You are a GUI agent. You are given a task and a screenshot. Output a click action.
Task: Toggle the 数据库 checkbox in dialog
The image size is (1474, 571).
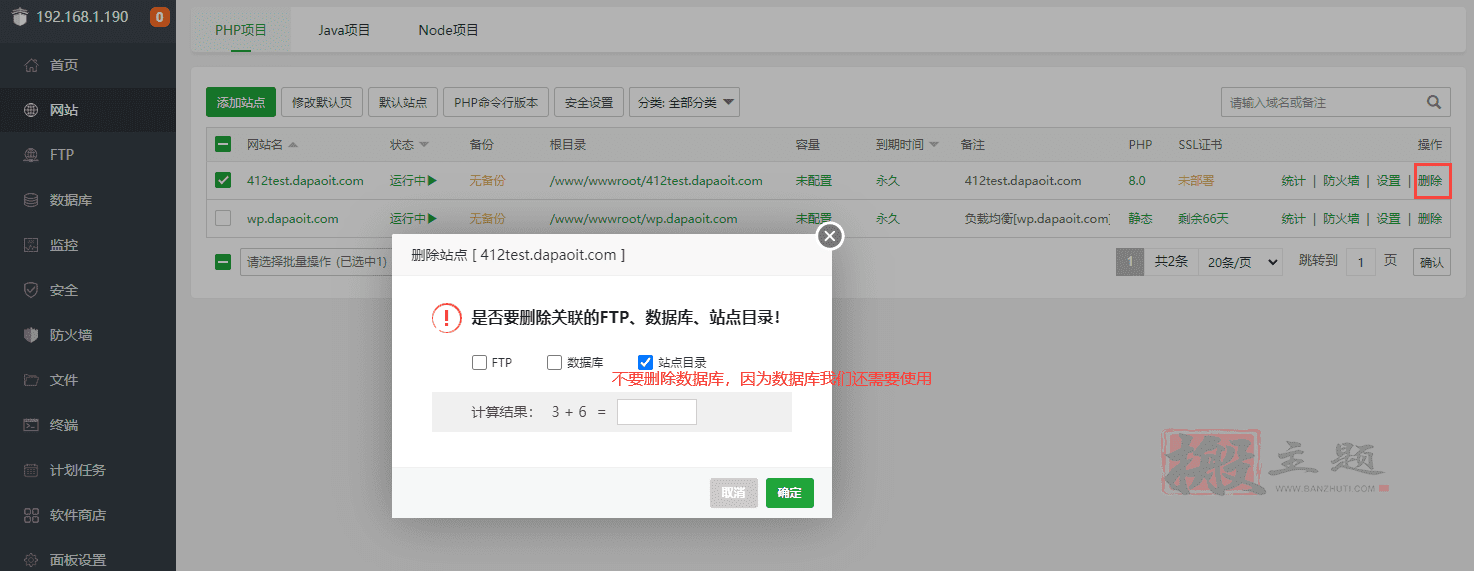coord(554,362)
